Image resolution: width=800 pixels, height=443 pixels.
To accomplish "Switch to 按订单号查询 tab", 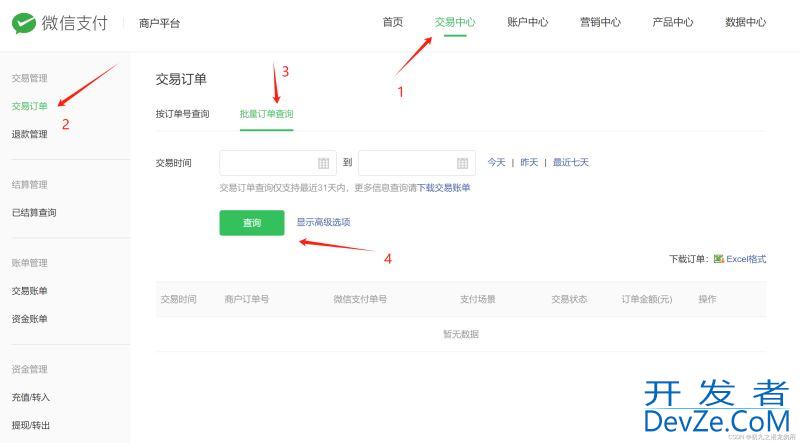I will click(x=183, y=114).
